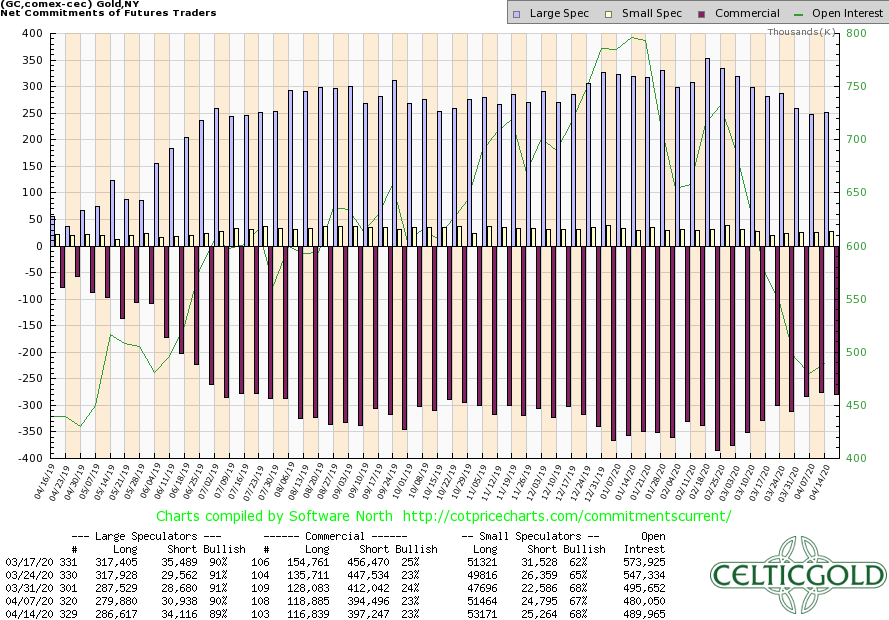Select the CELTICGOLD brand name text
889x620 pixels.
[798, 576]
